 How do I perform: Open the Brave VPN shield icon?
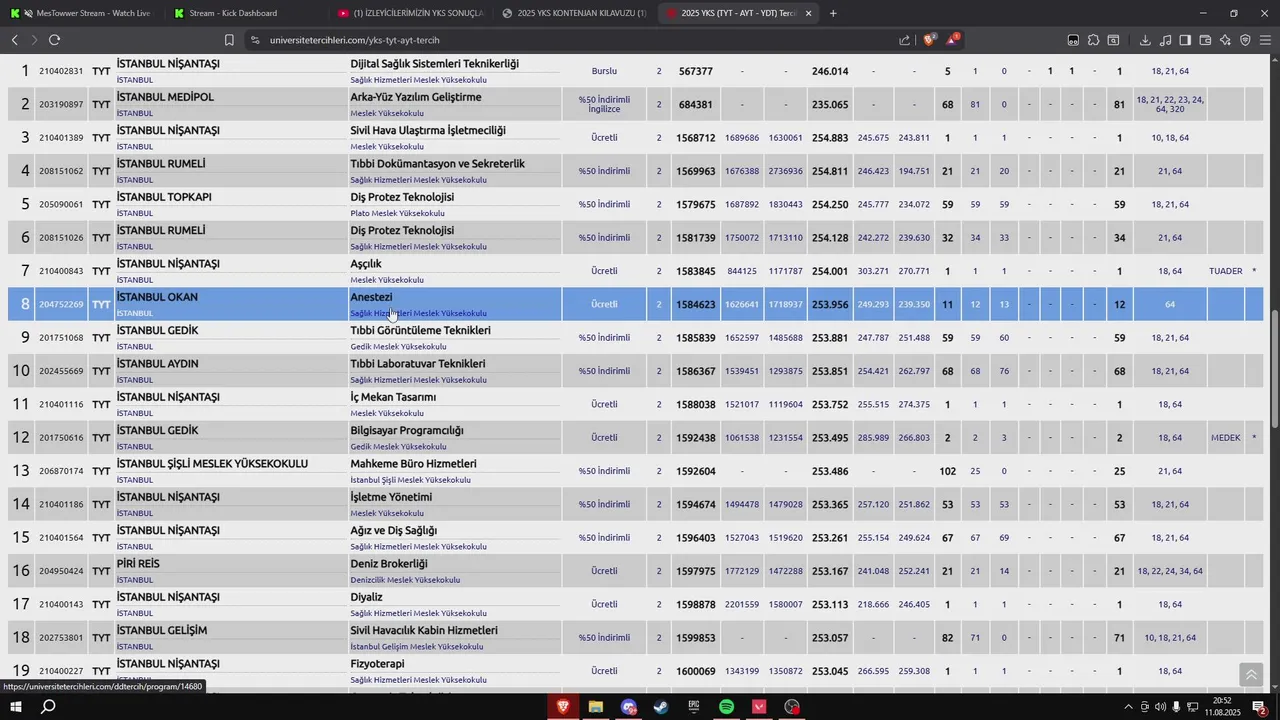1245,40
